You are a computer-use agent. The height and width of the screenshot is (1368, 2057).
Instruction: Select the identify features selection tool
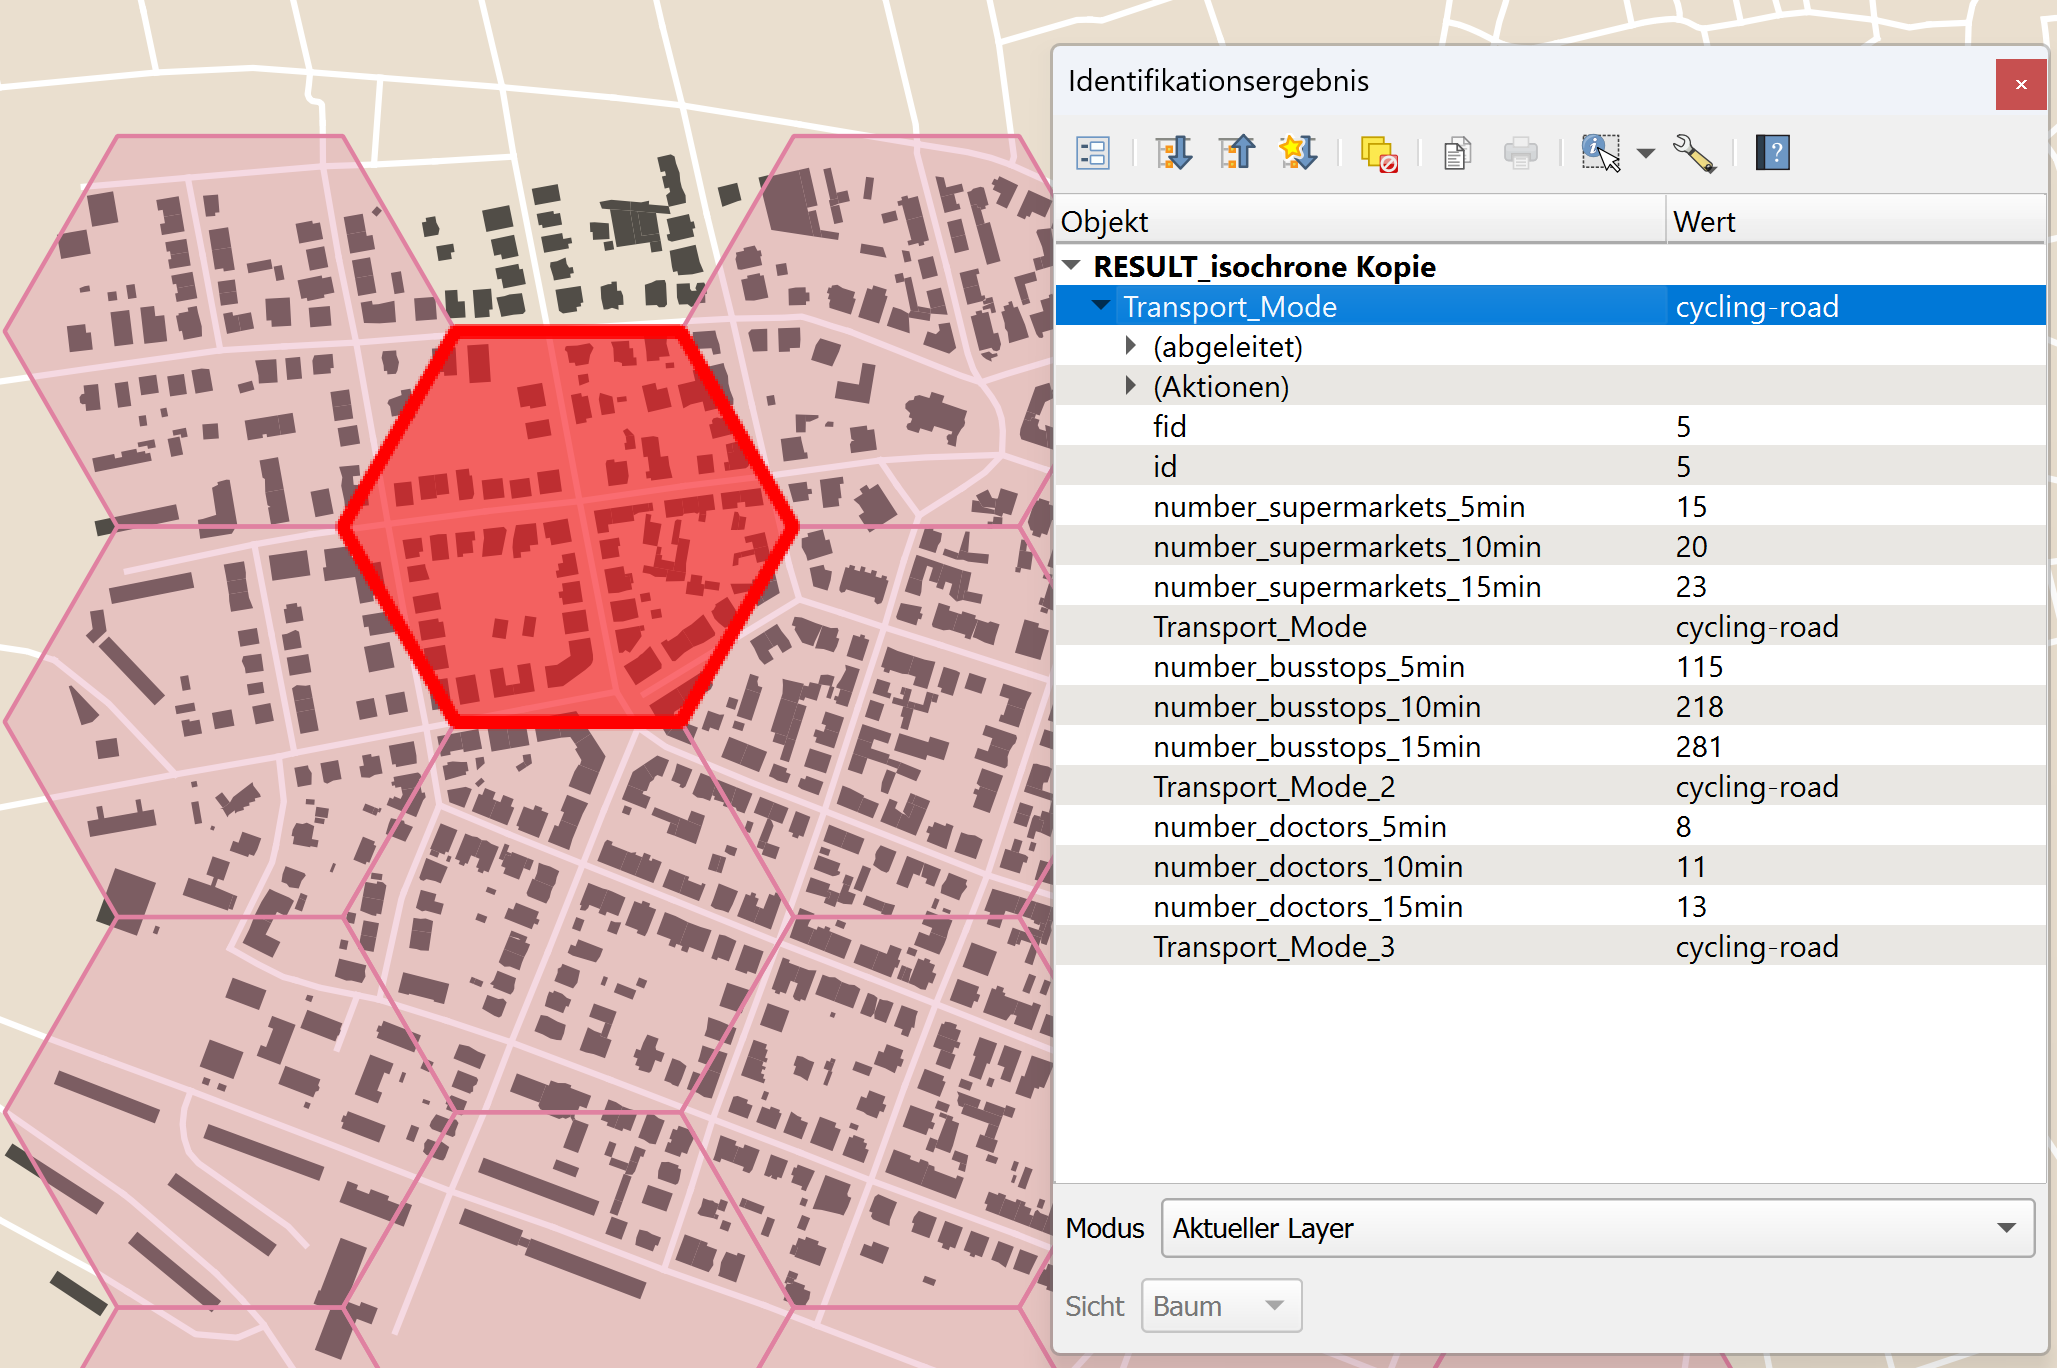1600,153
